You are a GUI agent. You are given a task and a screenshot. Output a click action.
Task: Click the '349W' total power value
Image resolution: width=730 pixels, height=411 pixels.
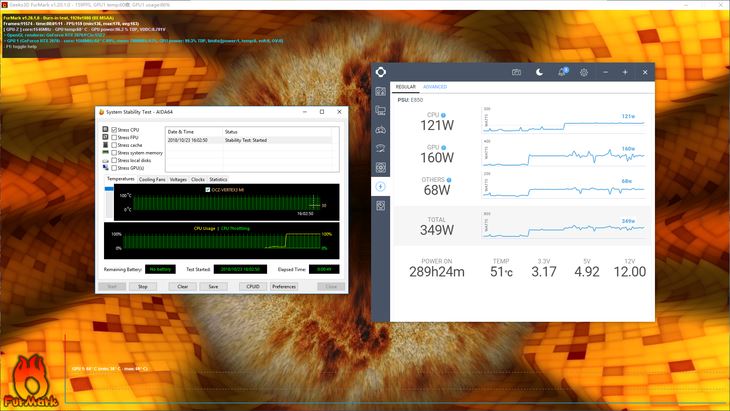click(437, 230)
